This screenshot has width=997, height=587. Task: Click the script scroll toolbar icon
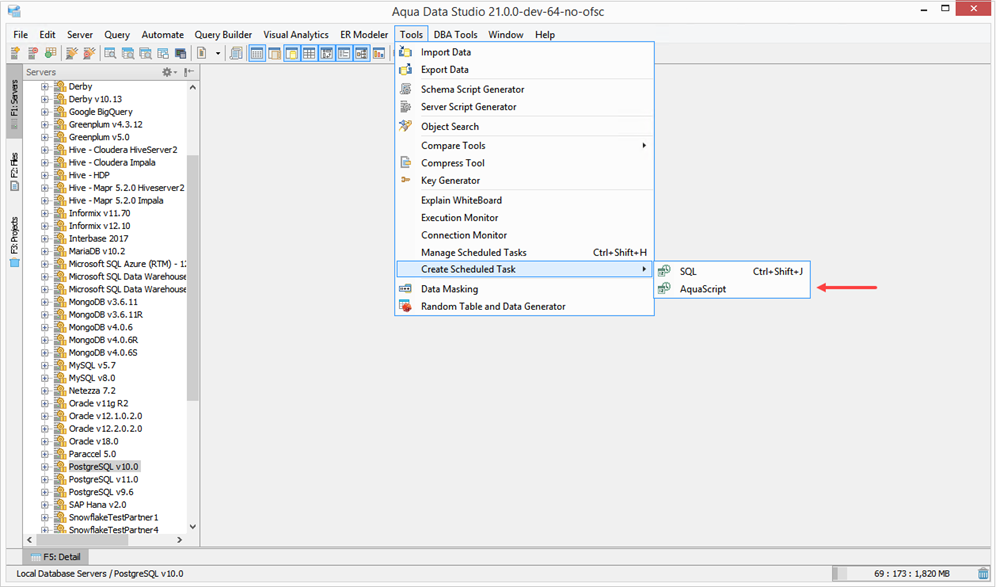point(236,53)
